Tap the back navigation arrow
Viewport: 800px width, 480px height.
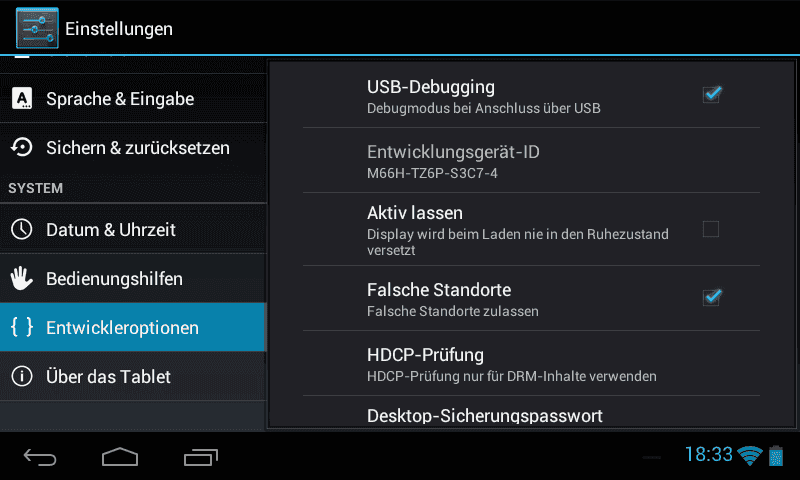point(40,457)
